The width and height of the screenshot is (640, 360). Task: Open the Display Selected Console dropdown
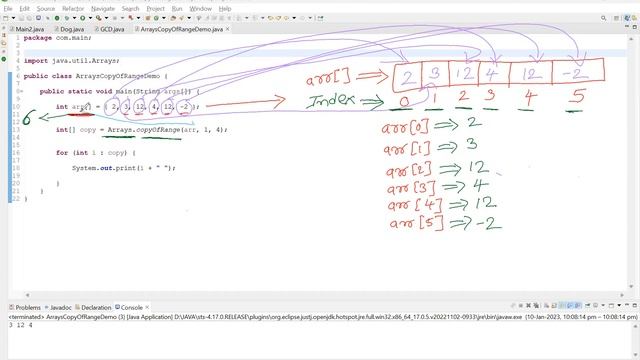[603, 305]
